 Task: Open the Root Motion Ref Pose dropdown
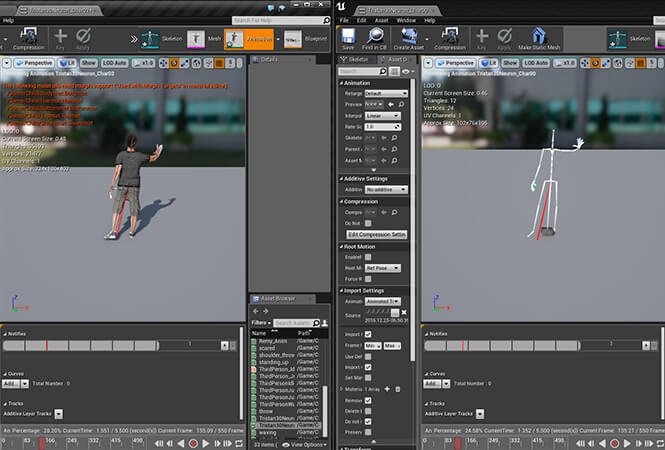[x=385, y=268]
